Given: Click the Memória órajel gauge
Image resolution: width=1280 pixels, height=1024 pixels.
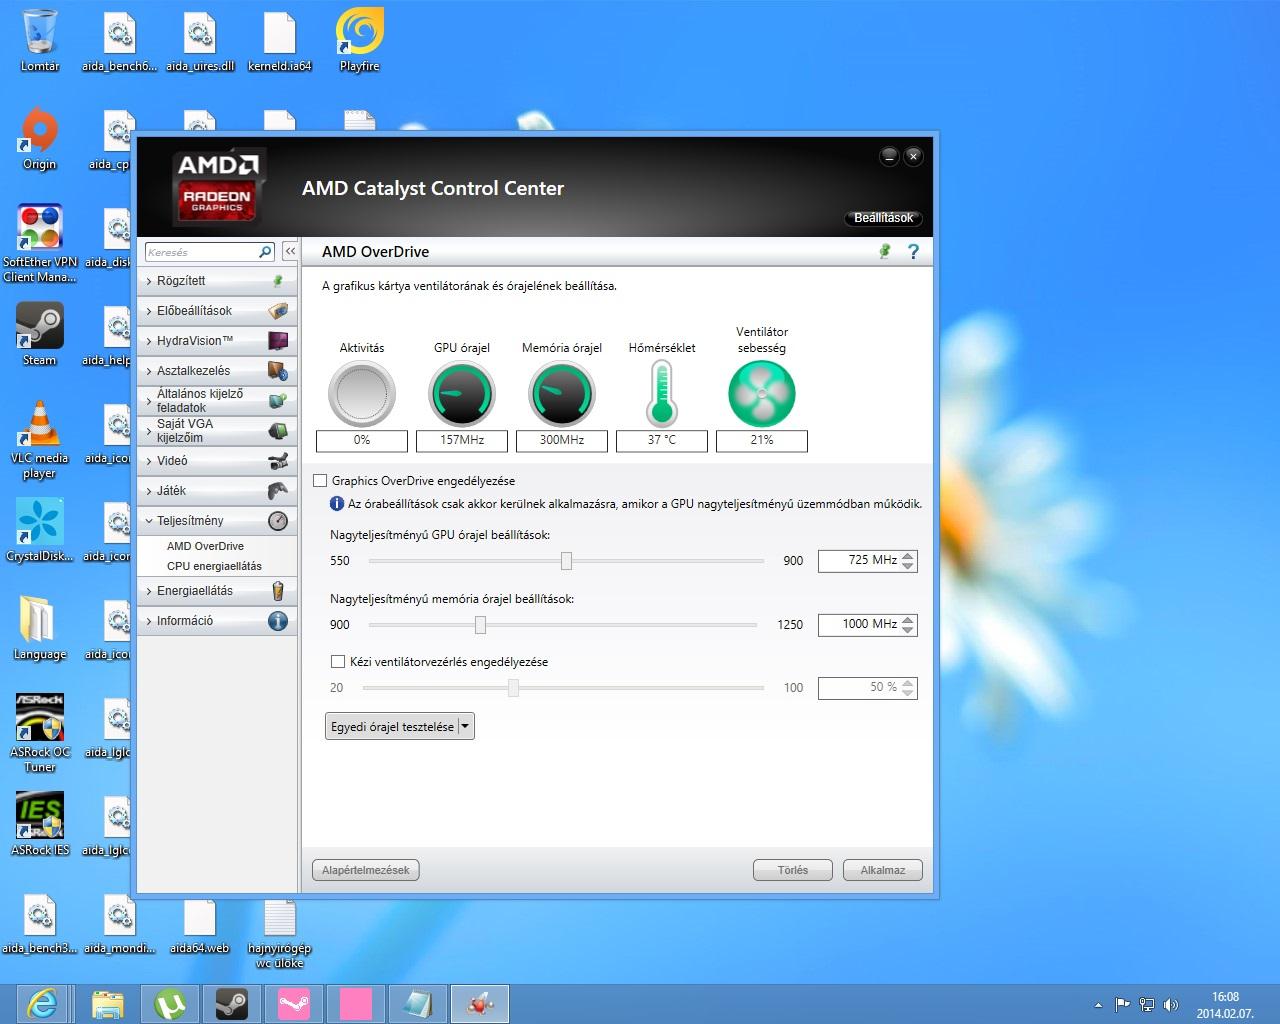Looking at the screenshot, I should 562,394.
